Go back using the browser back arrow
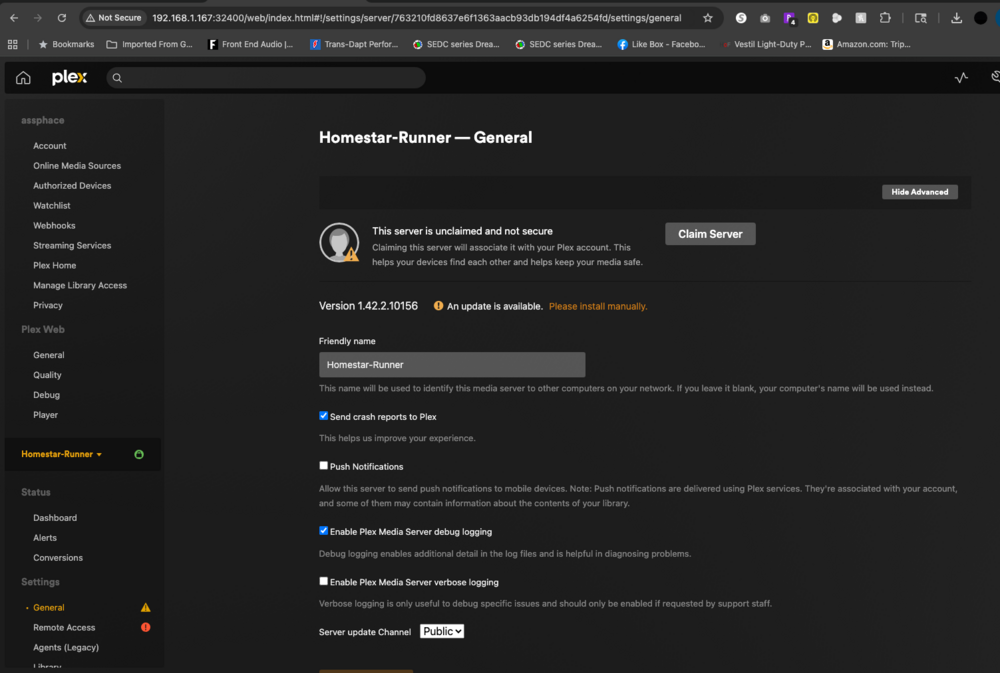This screenshot has width=1000, height=673. point(14,18)
